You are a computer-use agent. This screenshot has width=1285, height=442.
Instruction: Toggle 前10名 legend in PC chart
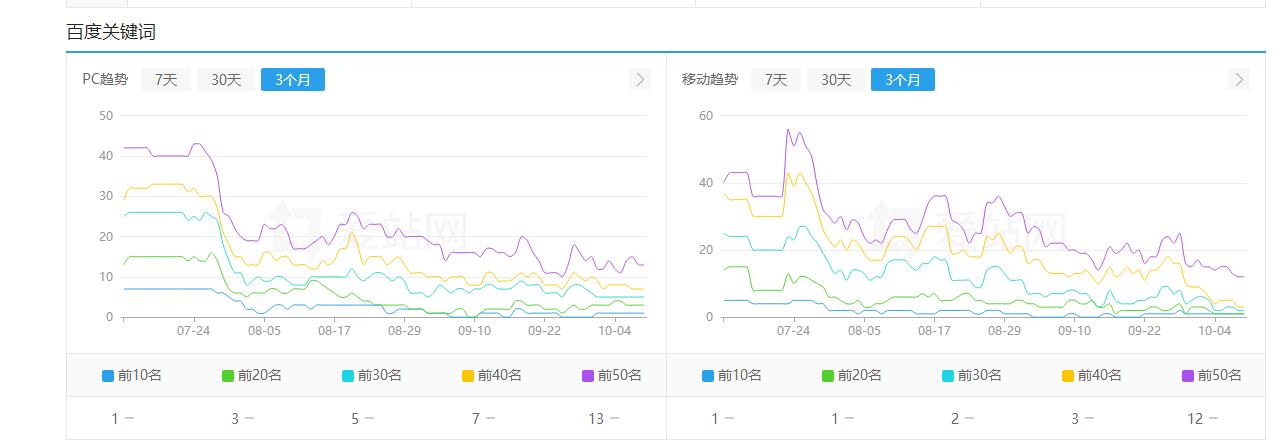[132, 375]
